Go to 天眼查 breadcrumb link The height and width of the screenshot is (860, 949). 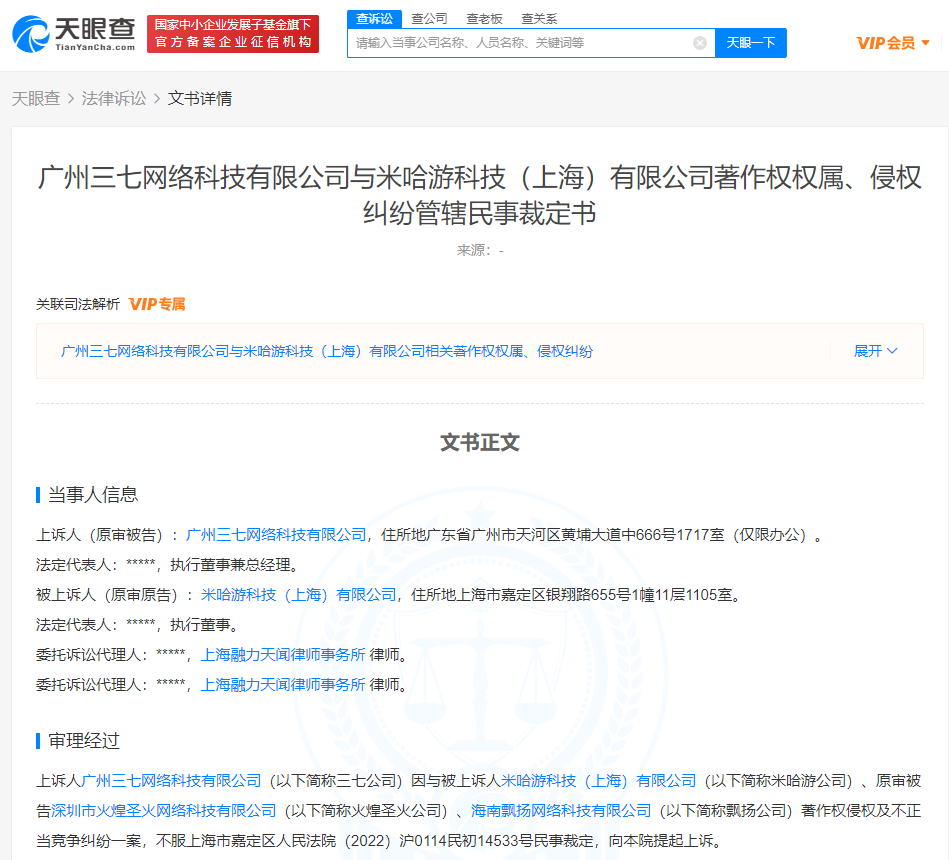(36, 99)
